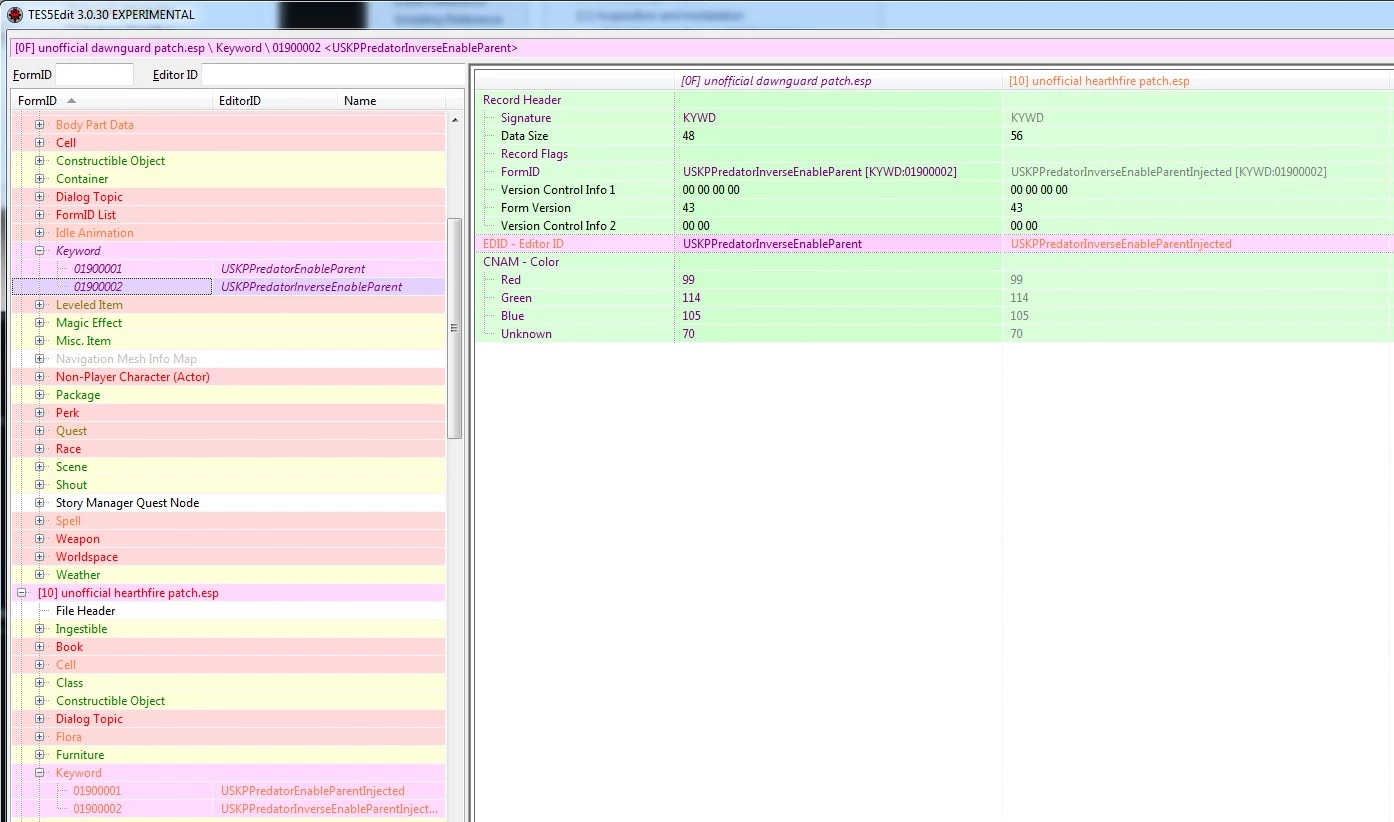The height and width of the screenshot is (822, 1394).
Task: Click in the Editor ID search field
Action: pos(331,75)
